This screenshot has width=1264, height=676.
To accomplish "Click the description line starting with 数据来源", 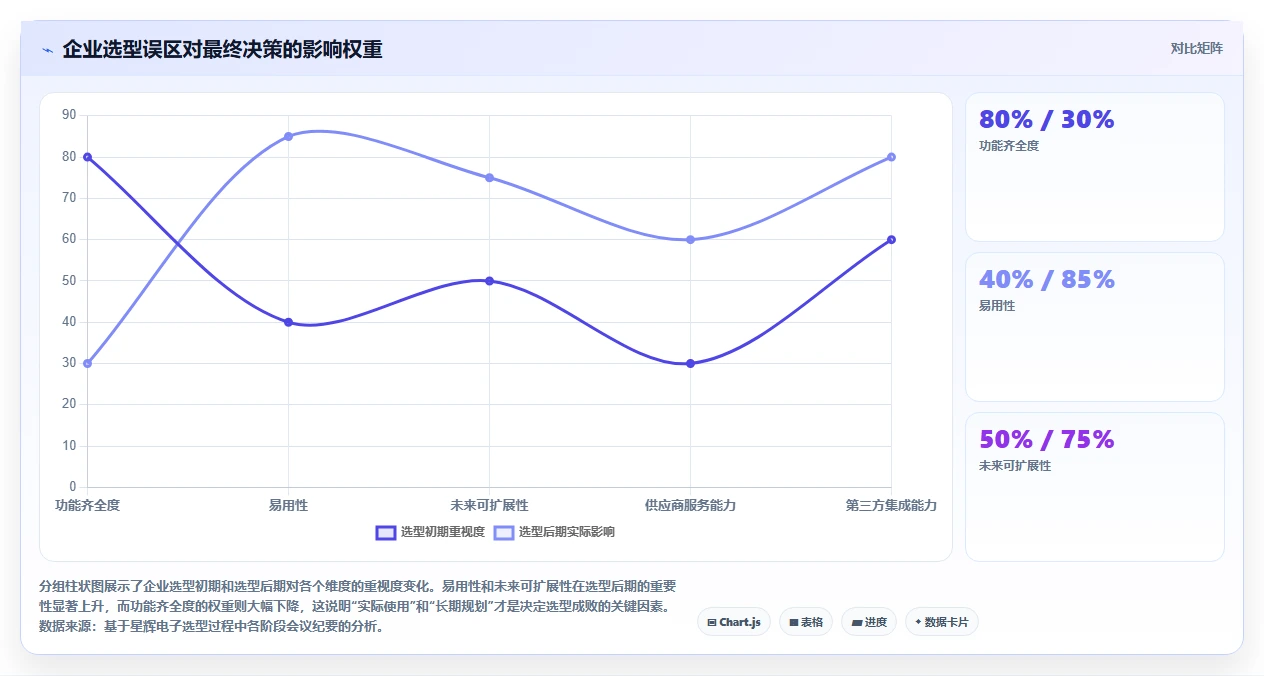I will click(211, 627).
